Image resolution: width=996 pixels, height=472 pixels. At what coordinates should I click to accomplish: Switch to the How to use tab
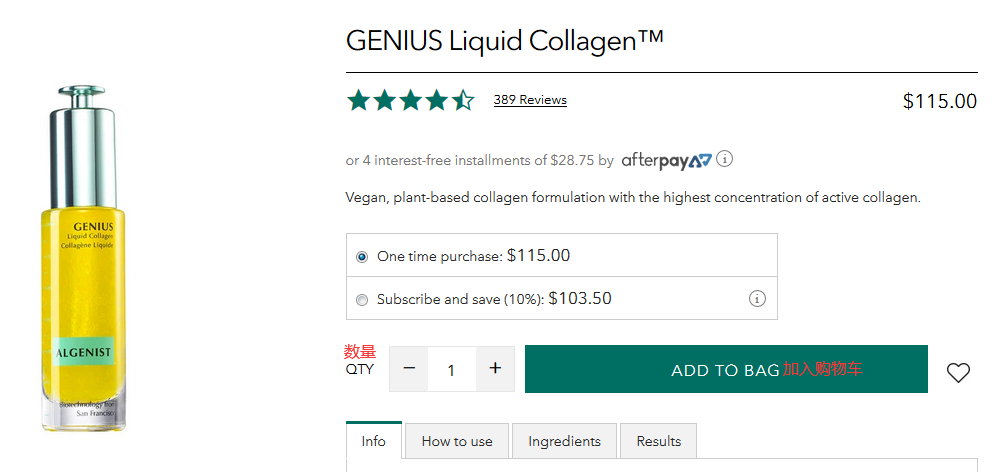[457, 441]
